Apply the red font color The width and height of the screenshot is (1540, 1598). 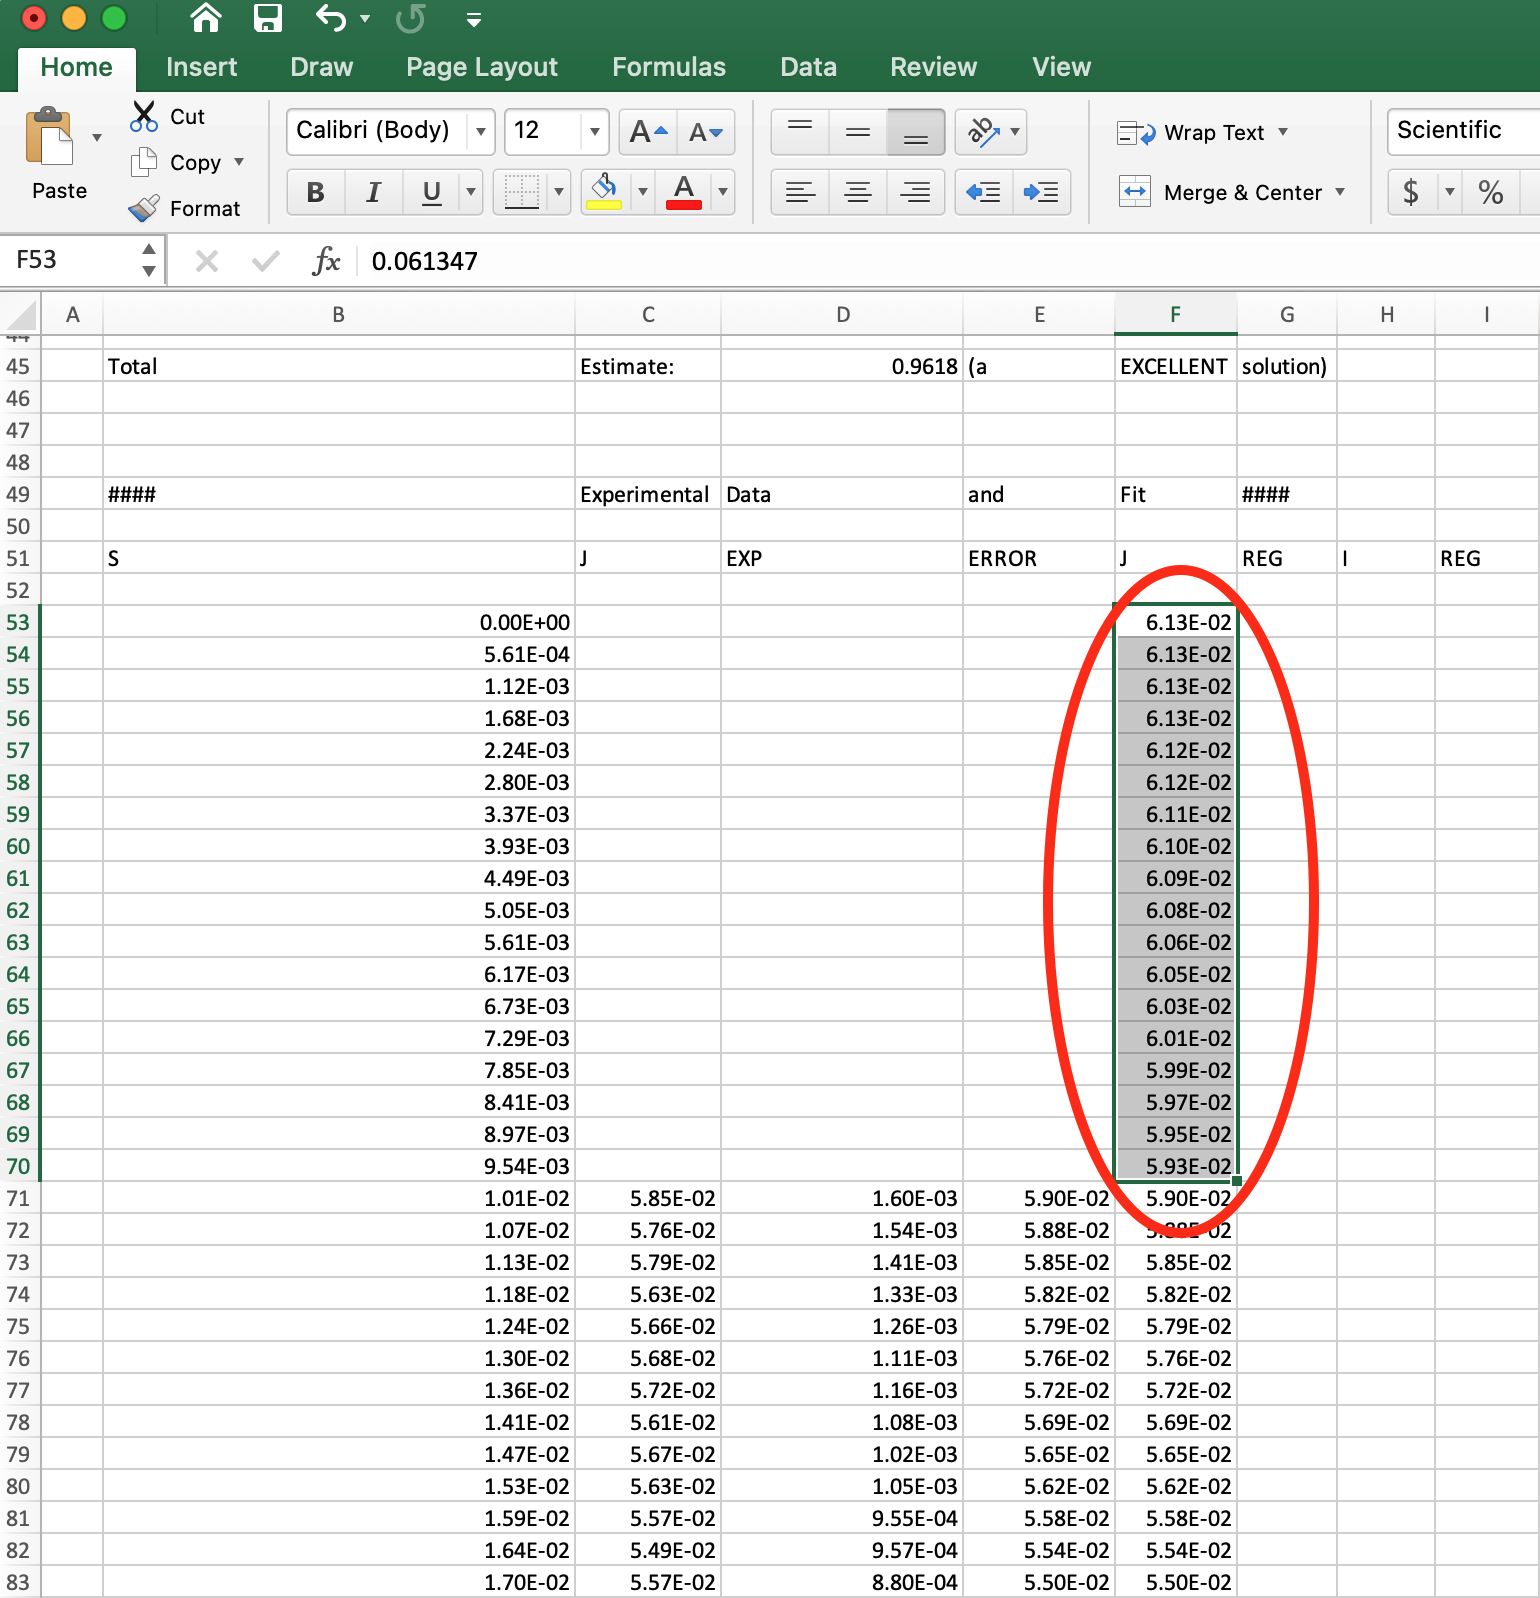(684, 192)
